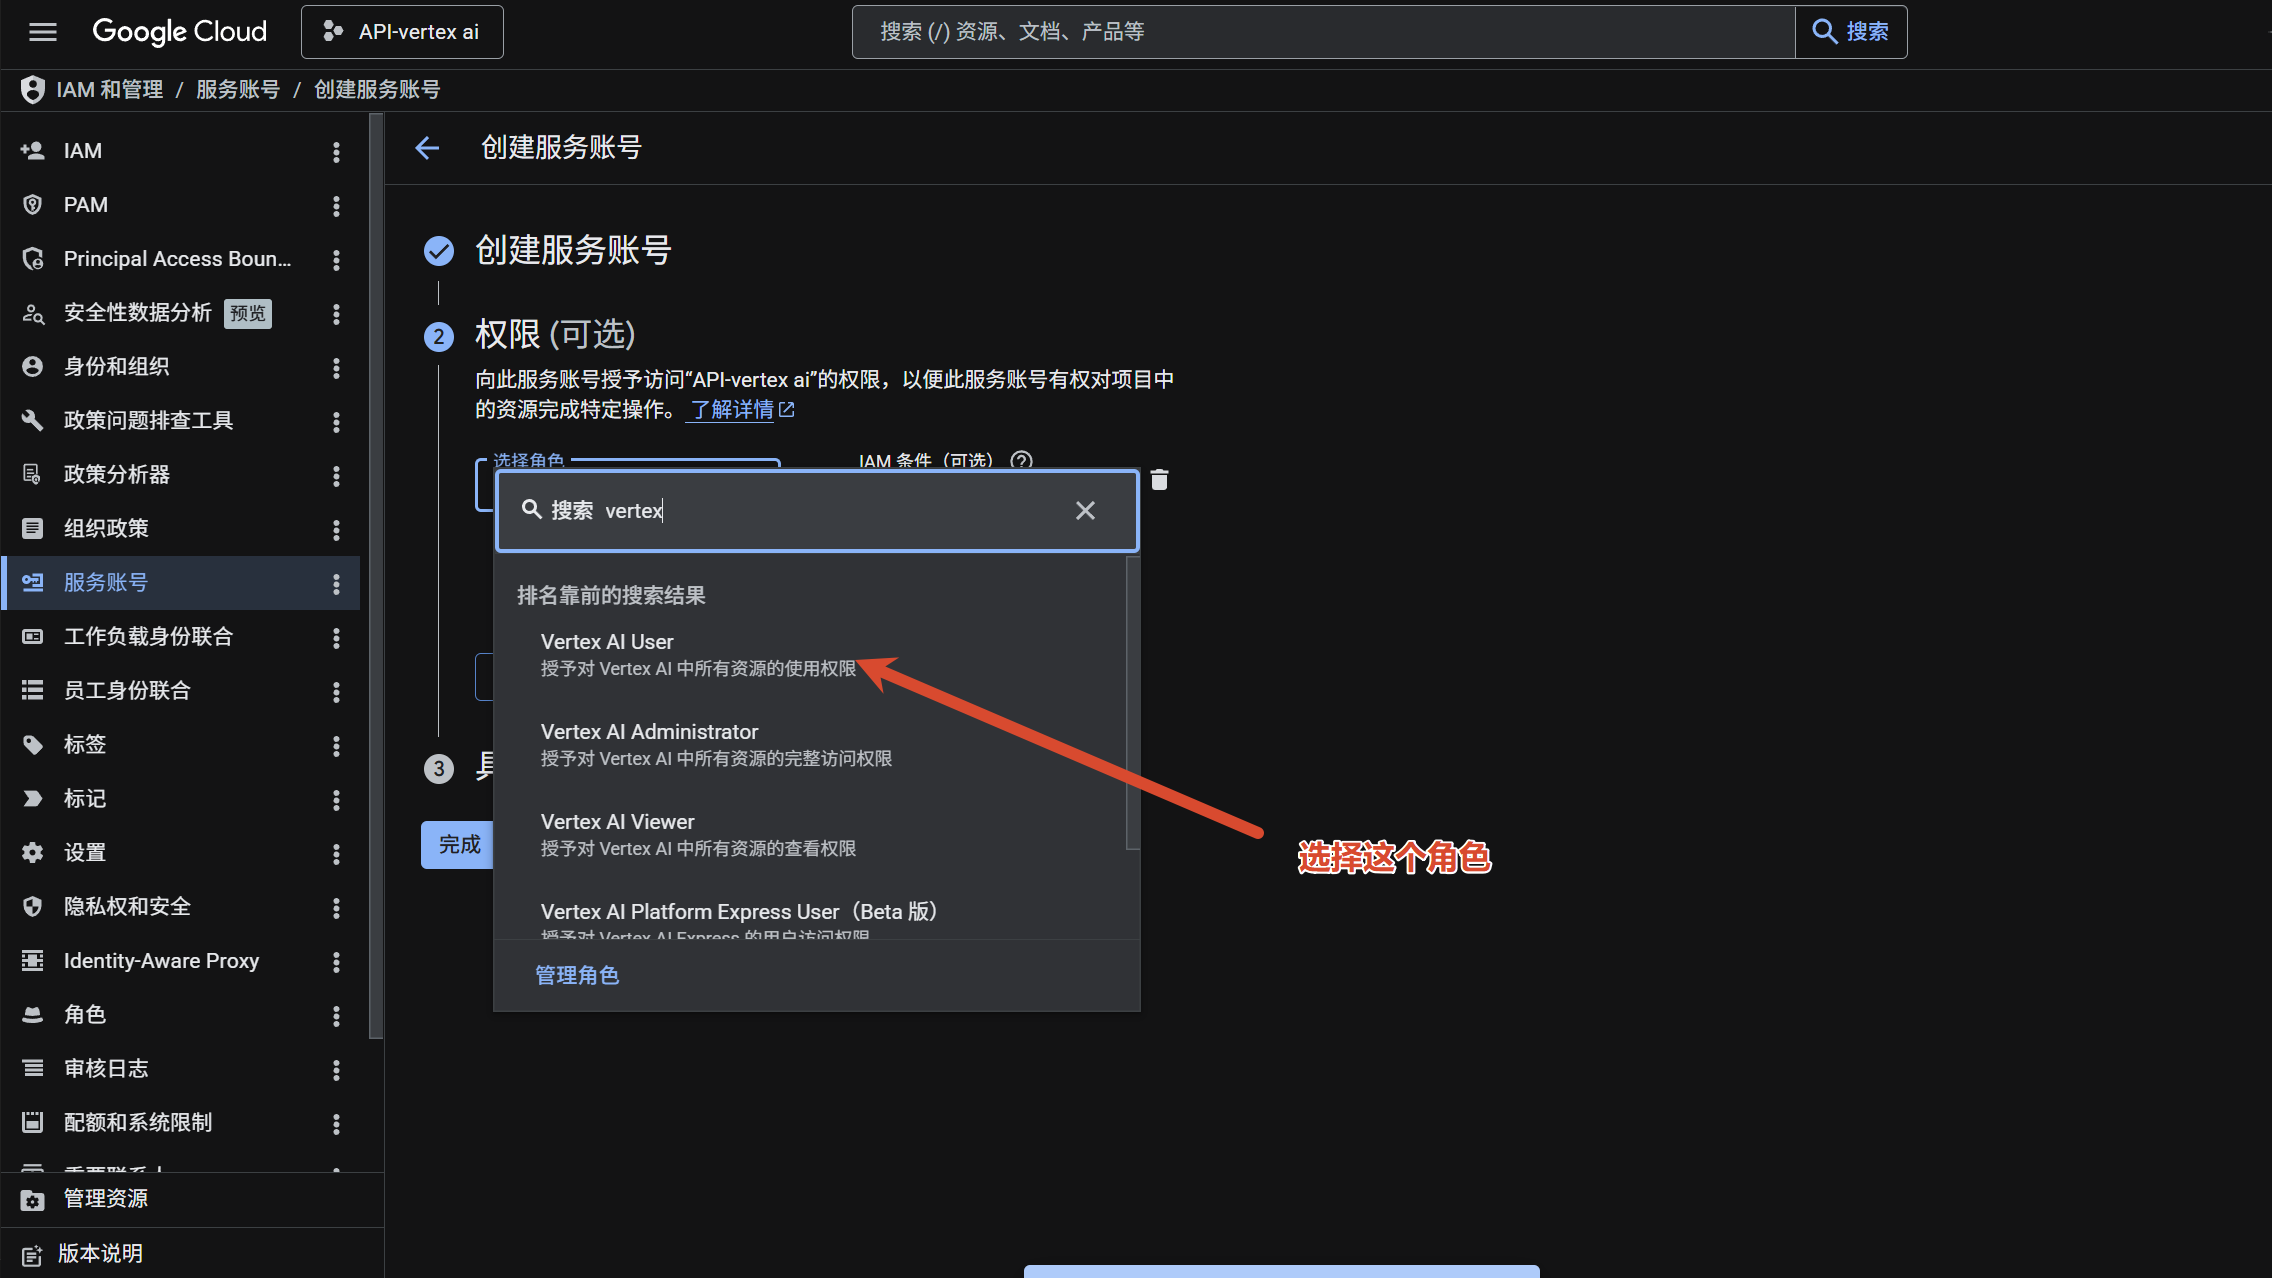Click step 2 权限 (可选) heading
The image size is (2272, 1278).
(555, 334)
